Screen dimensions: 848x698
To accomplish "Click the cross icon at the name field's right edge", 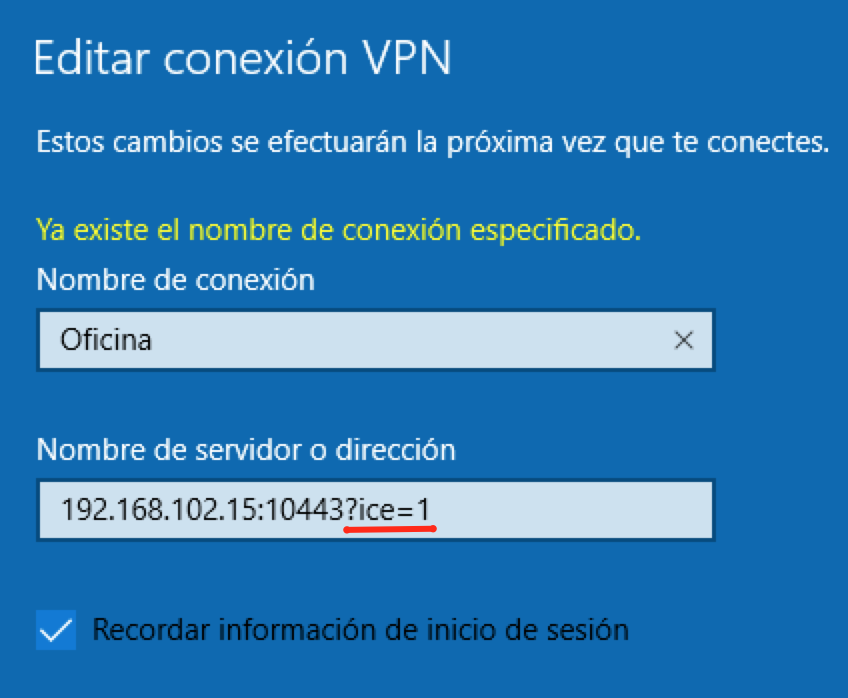I will pos(683,340).
